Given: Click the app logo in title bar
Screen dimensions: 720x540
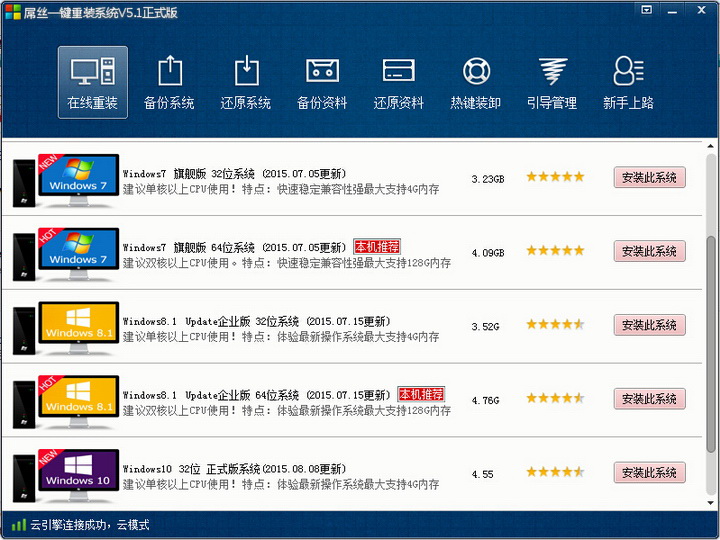Looking at the screenshot, I should 13,12.
